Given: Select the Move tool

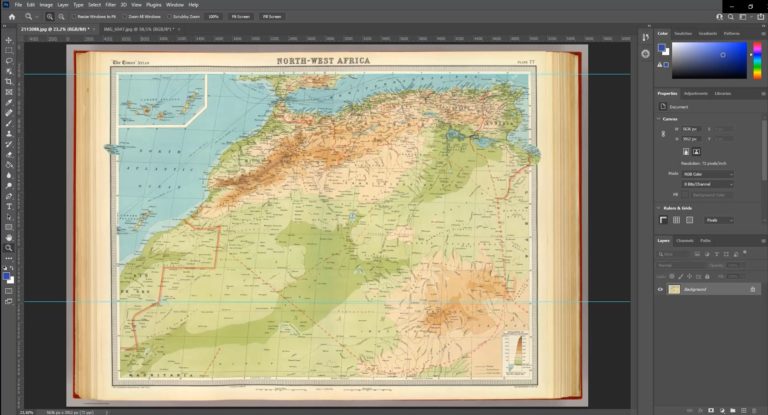Looking at the screenshot, I should tap(9, 40).
